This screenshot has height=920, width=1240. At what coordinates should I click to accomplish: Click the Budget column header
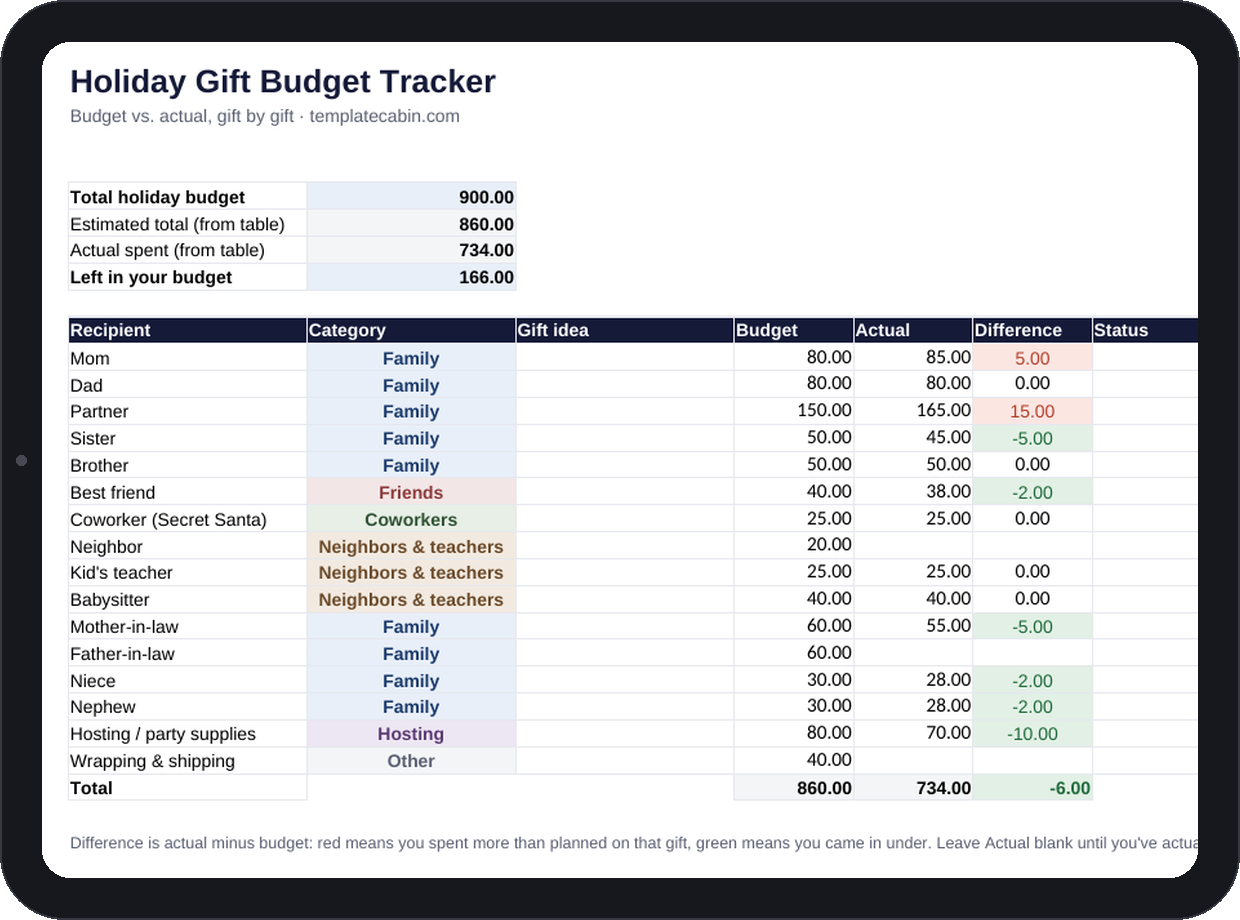pos(794,330)
